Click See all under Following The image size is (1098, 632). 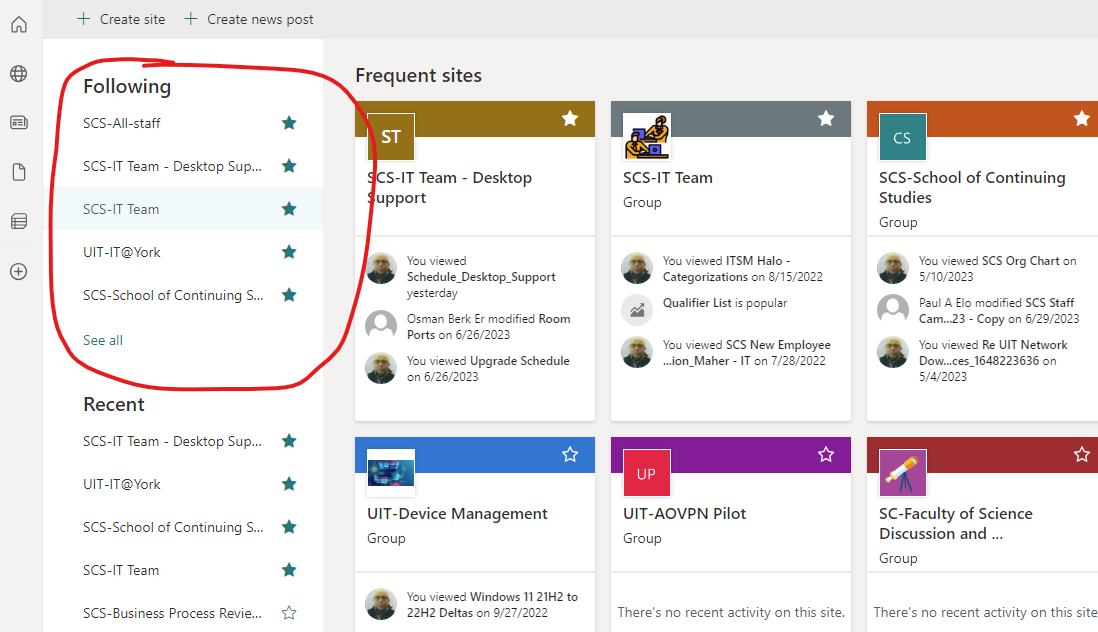[103, 340]
